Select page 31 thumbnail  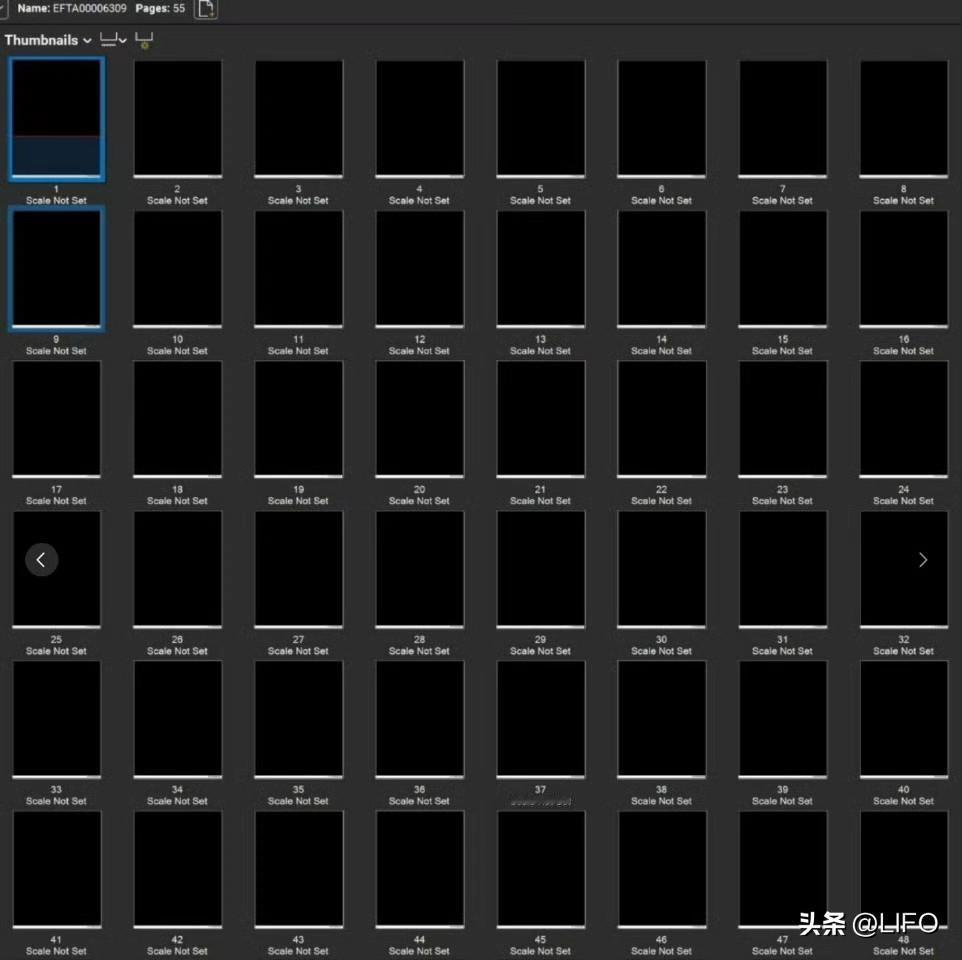783,570
